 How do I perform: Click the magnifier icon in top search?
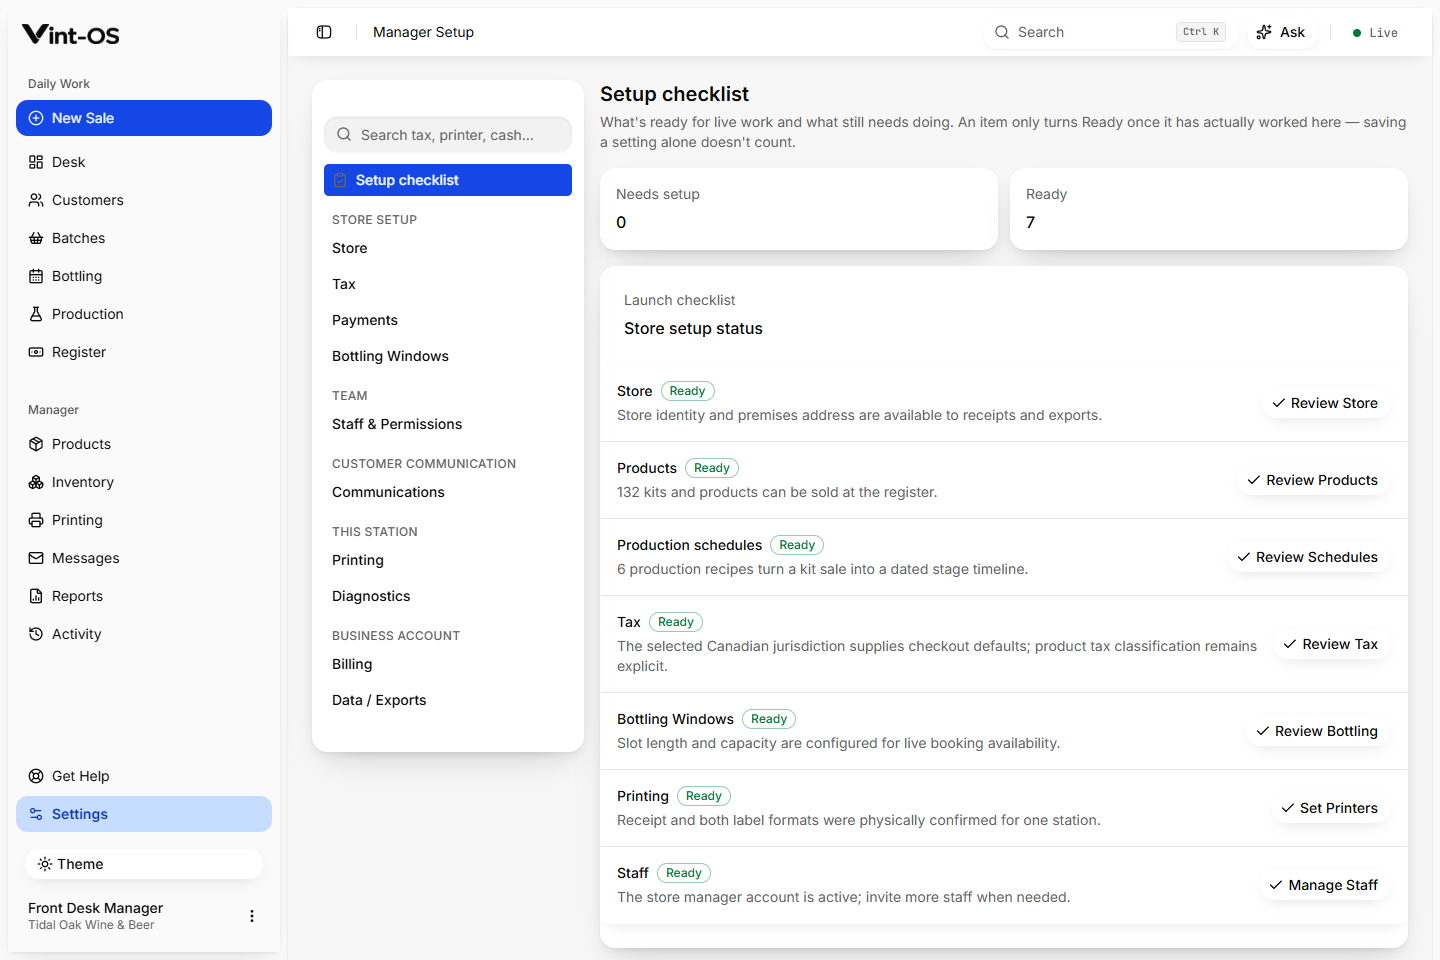(x=1002, y=32)
